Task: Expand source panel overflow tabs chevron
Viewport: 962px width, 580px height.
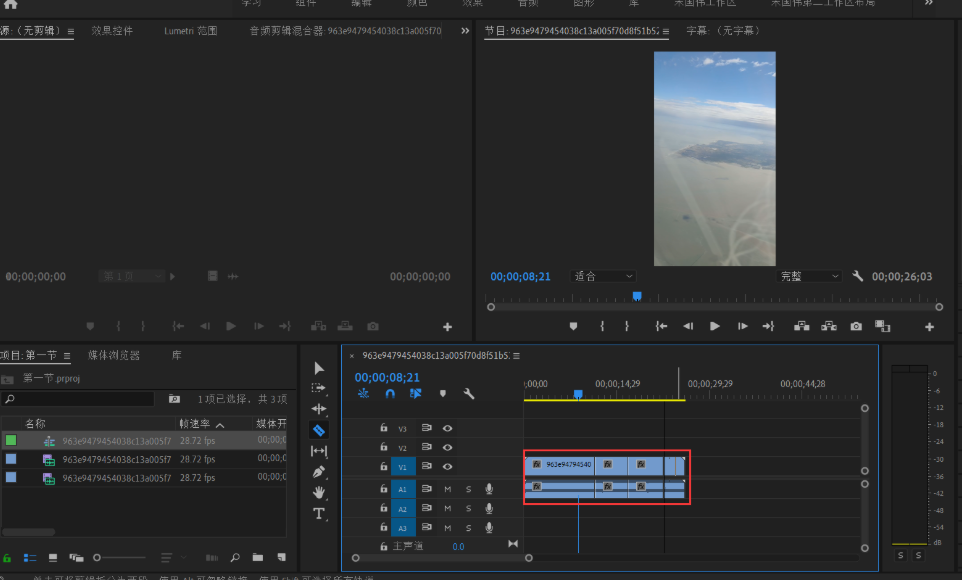Action: [x=465, y=31]
